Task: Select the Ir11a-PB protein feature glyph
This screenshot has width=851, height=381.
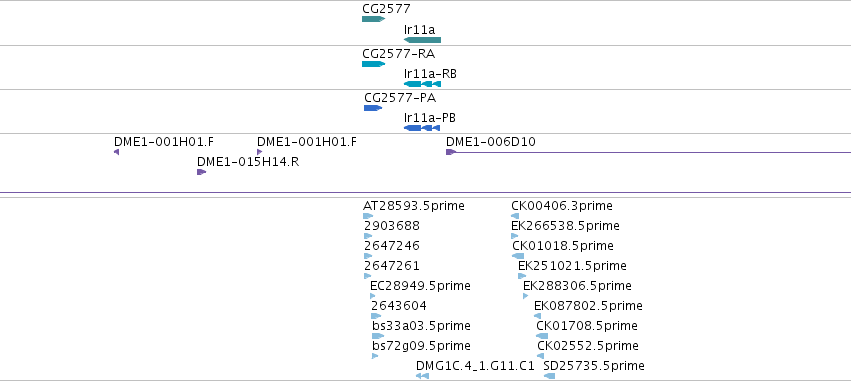Action: click(422, 128)
